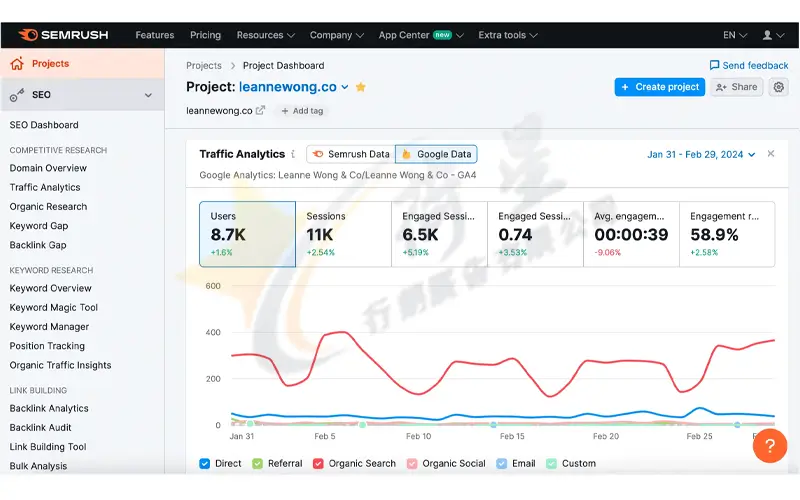This screenshot has width=800, height=500.
Task: Open Organic Traffic Insights
Action: (x=60, y=365)
